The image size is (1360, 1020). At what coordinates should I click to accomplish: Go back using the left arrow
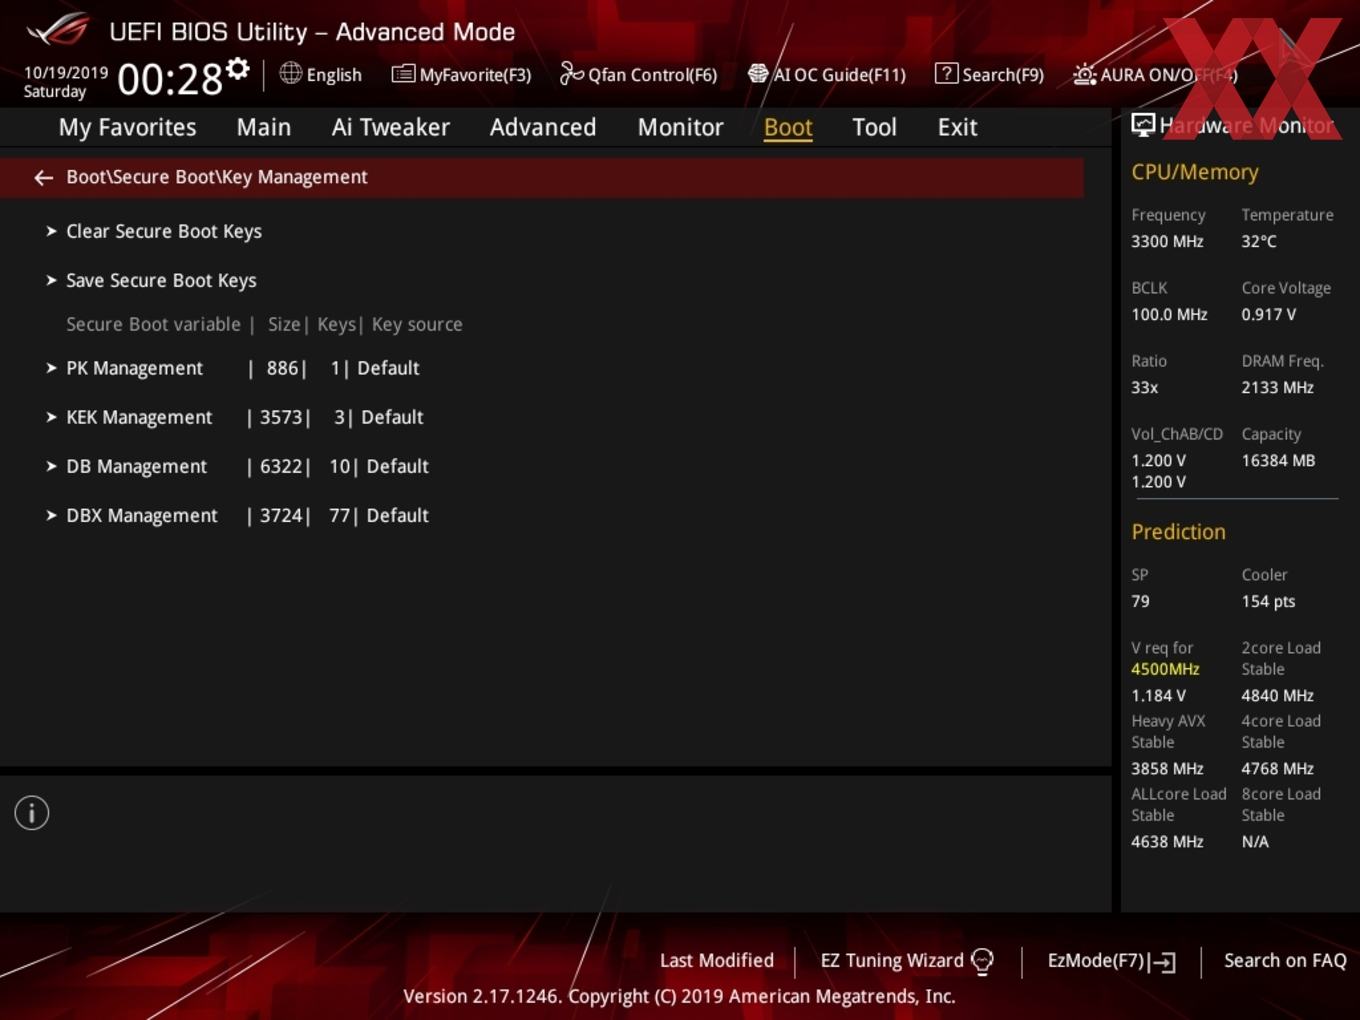coord(43,177)
